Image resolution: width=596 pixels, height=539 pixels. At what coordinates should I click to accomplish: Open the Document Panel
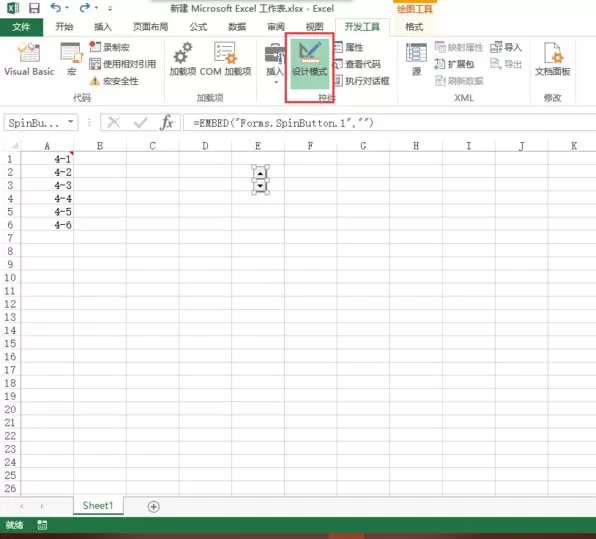(552, 59)
